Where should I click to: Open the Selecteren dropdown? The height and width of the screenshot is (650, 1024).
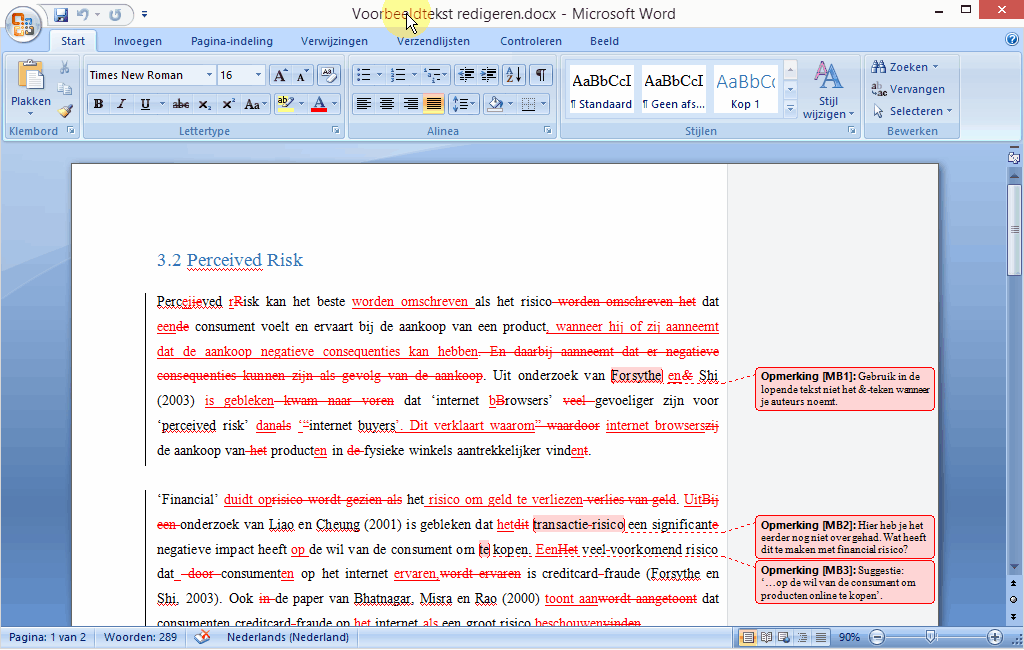tap(913, 111)
